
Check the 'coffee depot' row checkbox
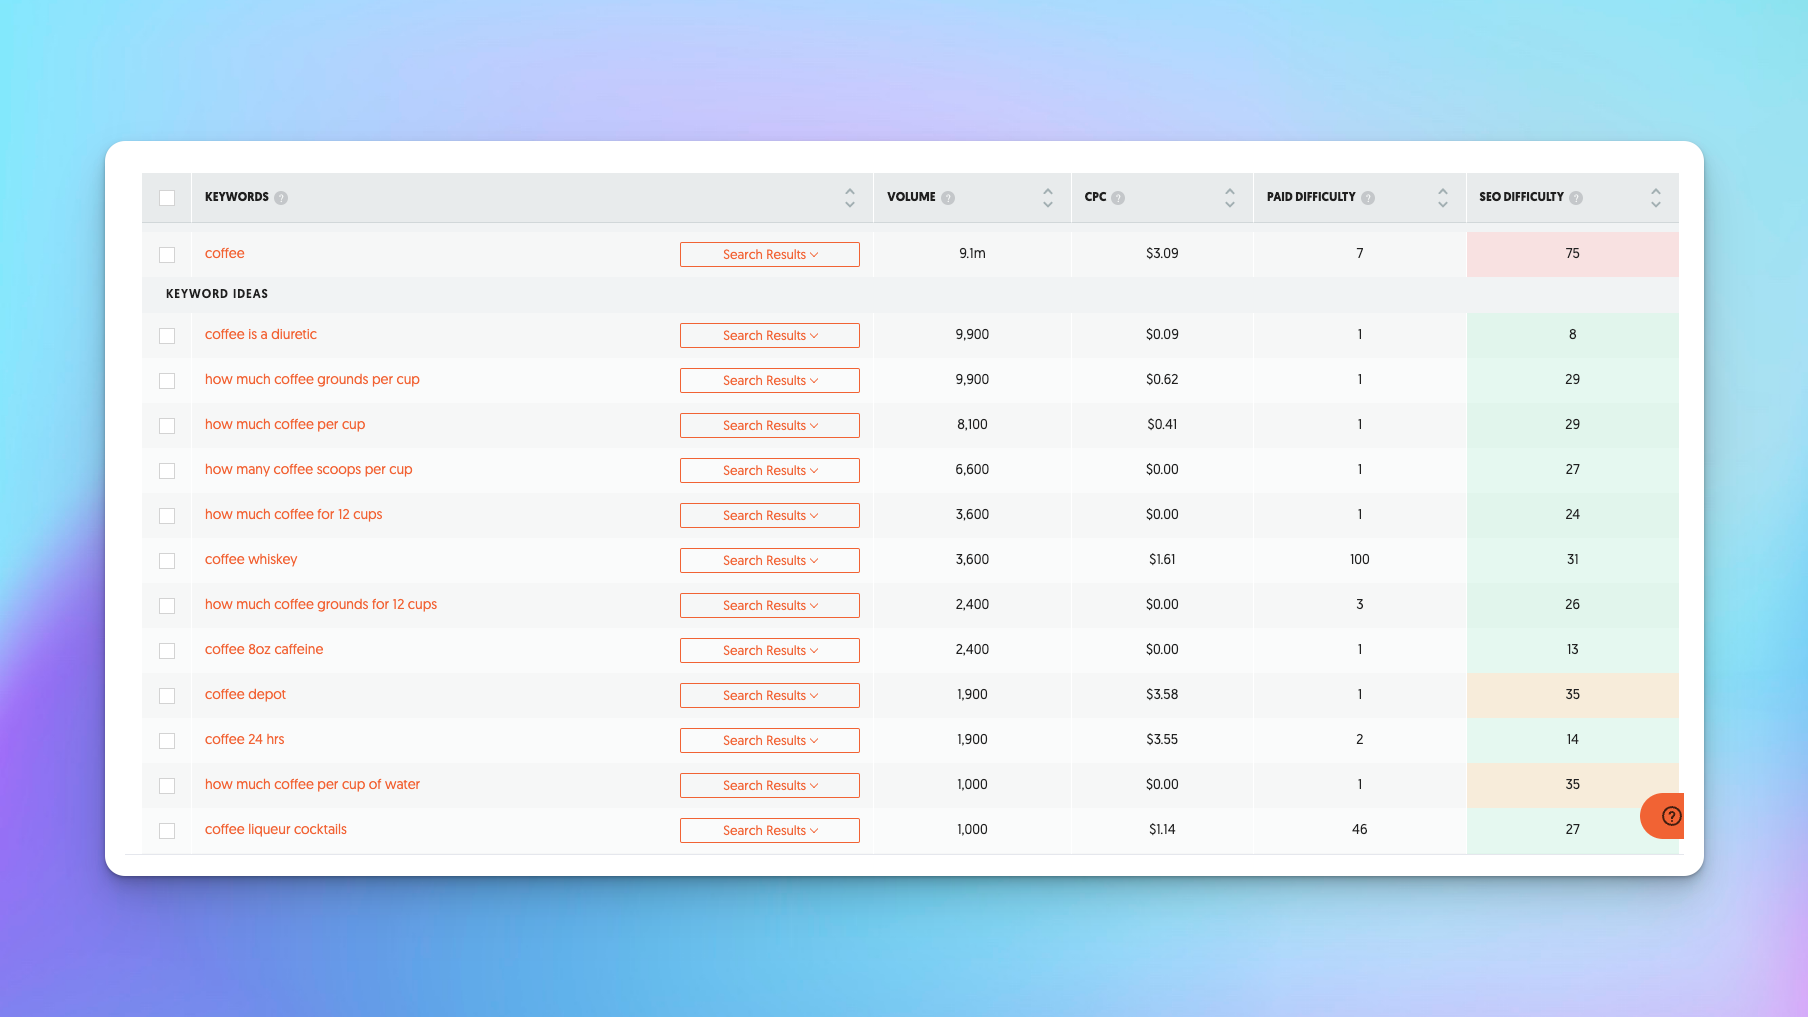(167, 696)
